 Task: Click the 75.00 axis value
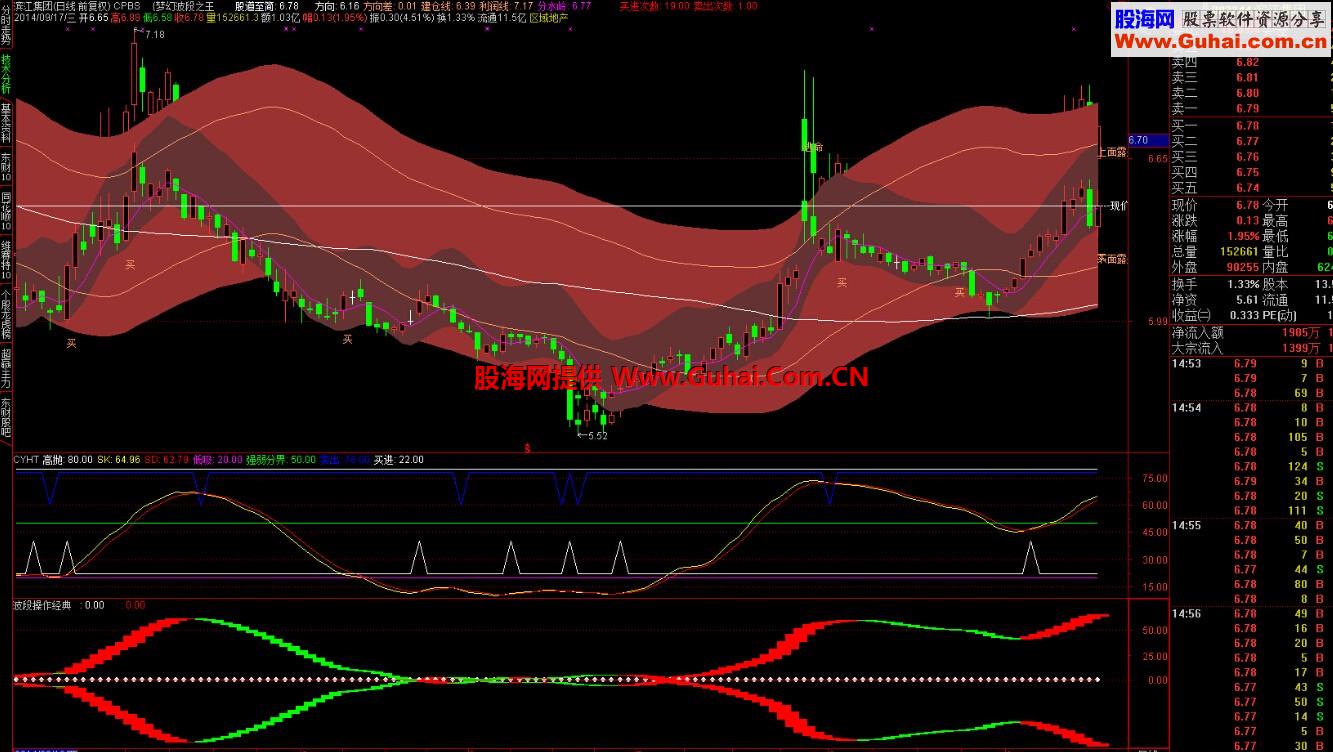pos(1155,478)
